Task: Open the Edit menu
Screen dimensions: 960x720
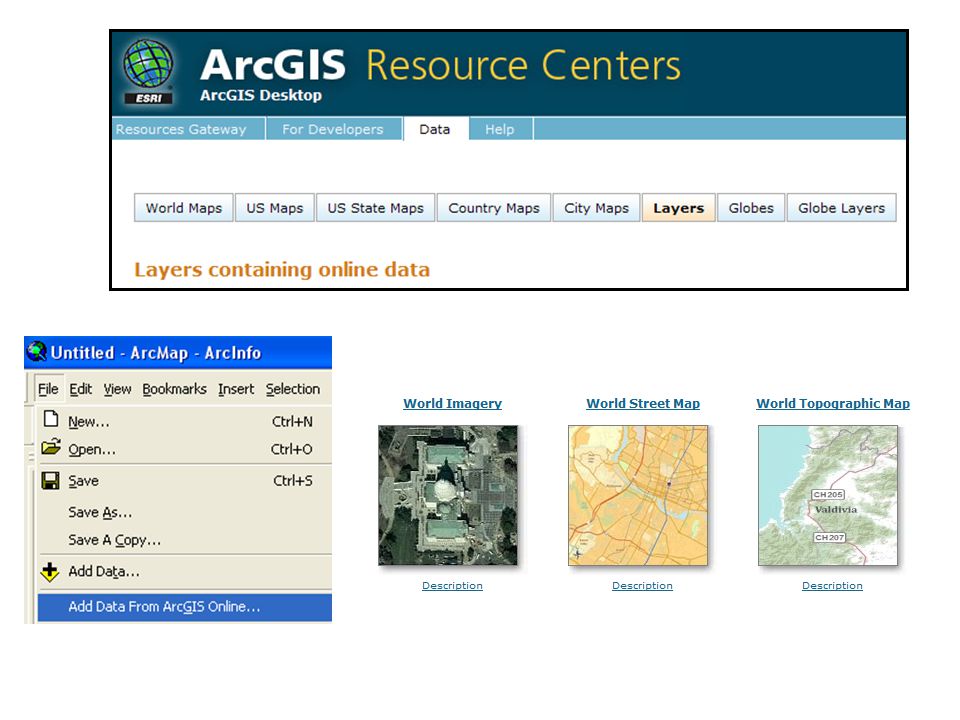Action: 80,389
